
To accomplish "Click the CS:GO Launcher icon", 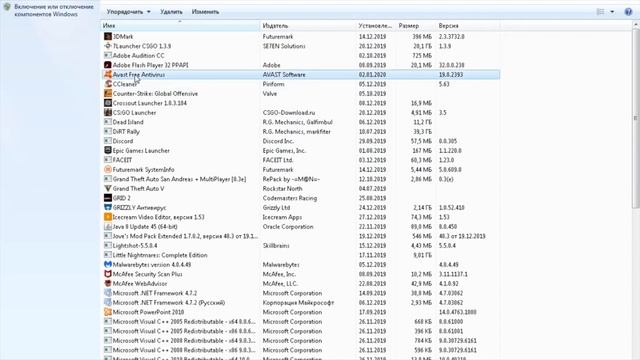I will 108,112.
